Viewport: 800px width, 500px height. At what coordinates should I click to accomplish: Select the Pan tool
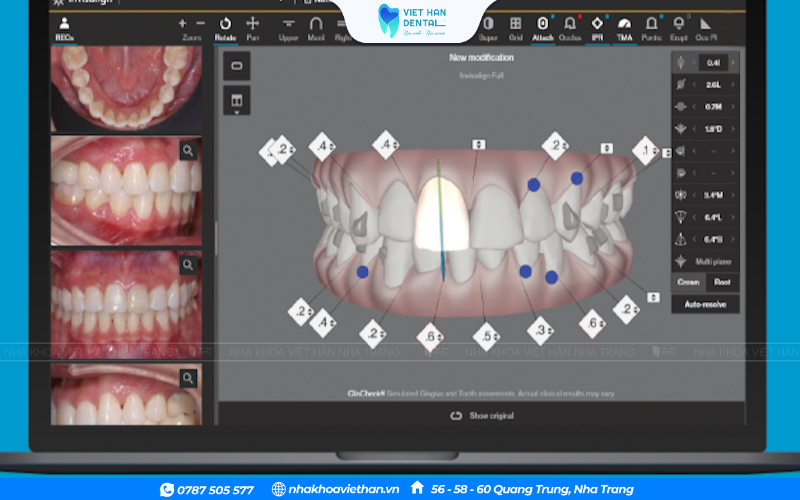click(x=253, y=26)
